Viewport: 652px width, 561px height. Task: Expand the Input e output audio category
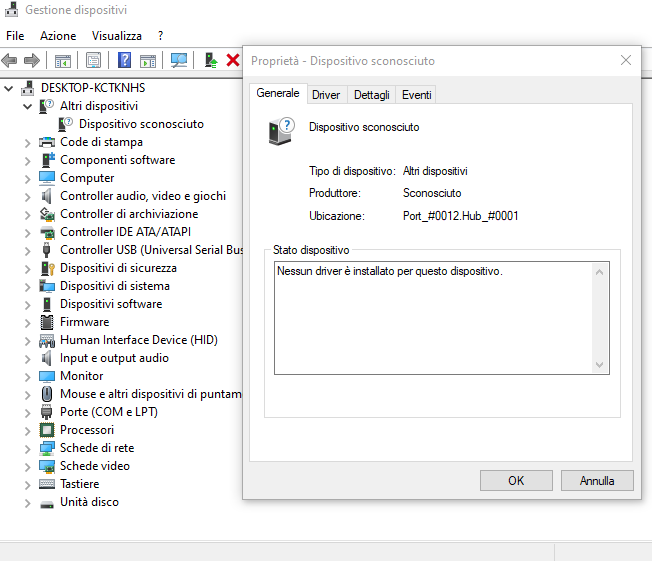tap(27, 358)
